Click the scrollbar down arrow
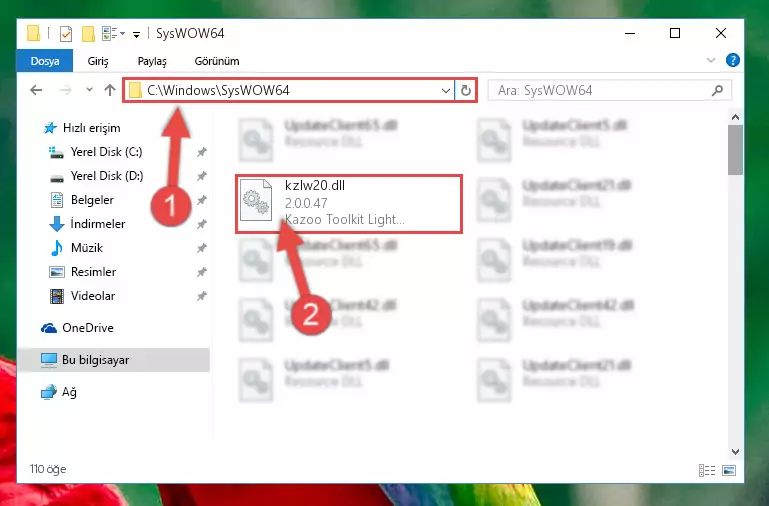This screenshot has height=506, width=769. tap(735, 452)
